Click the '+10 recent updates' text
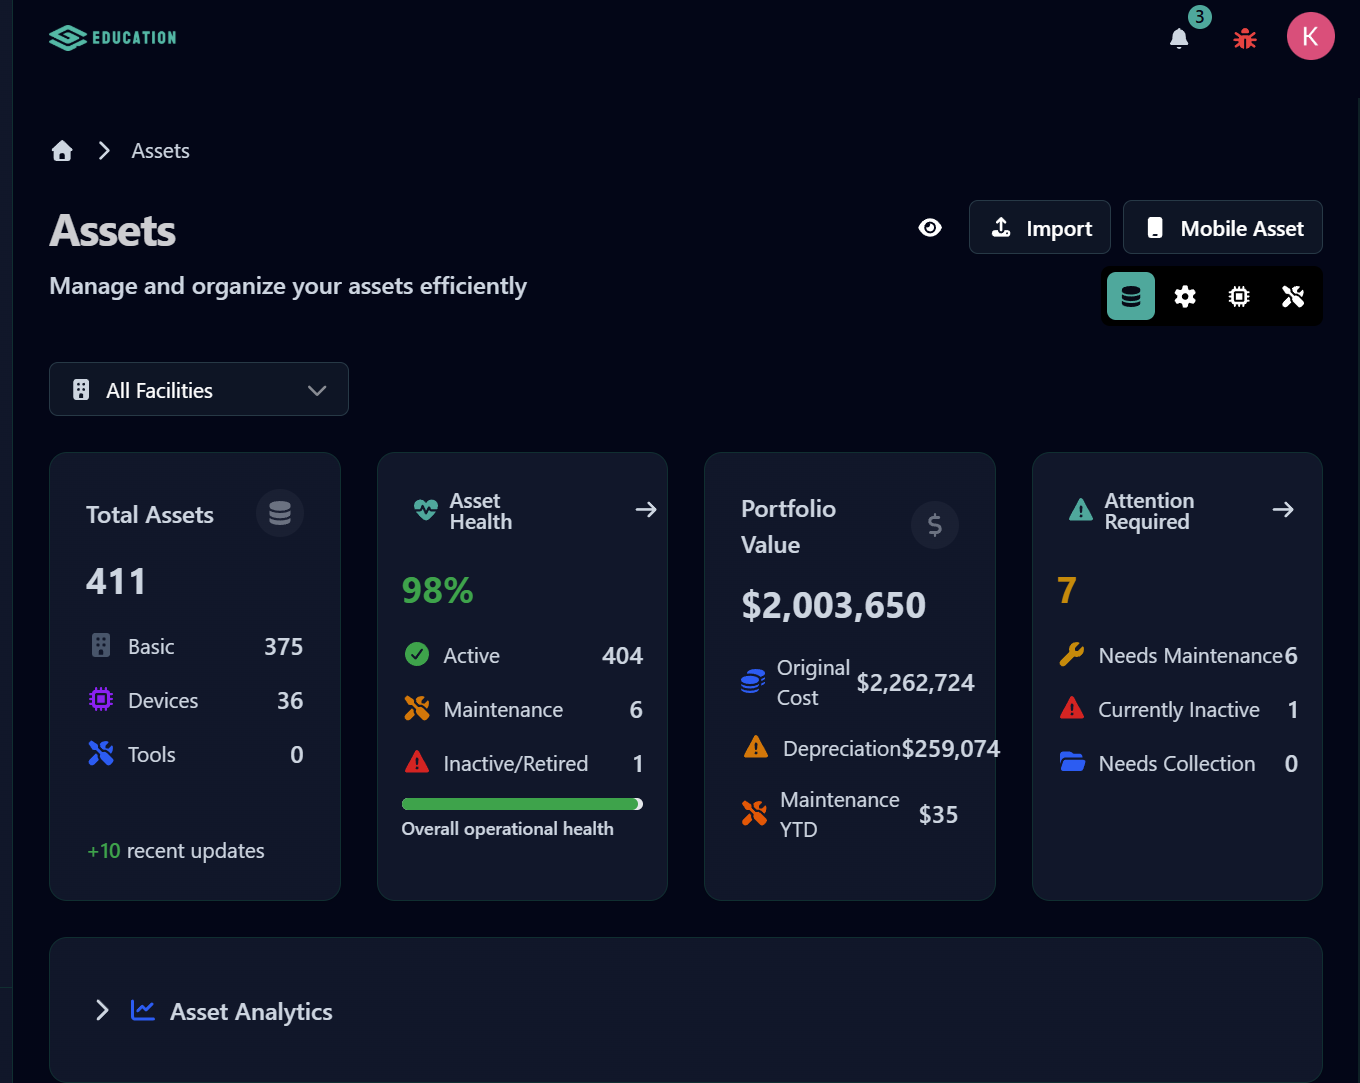1360x1083 pixels. point(176,851)
